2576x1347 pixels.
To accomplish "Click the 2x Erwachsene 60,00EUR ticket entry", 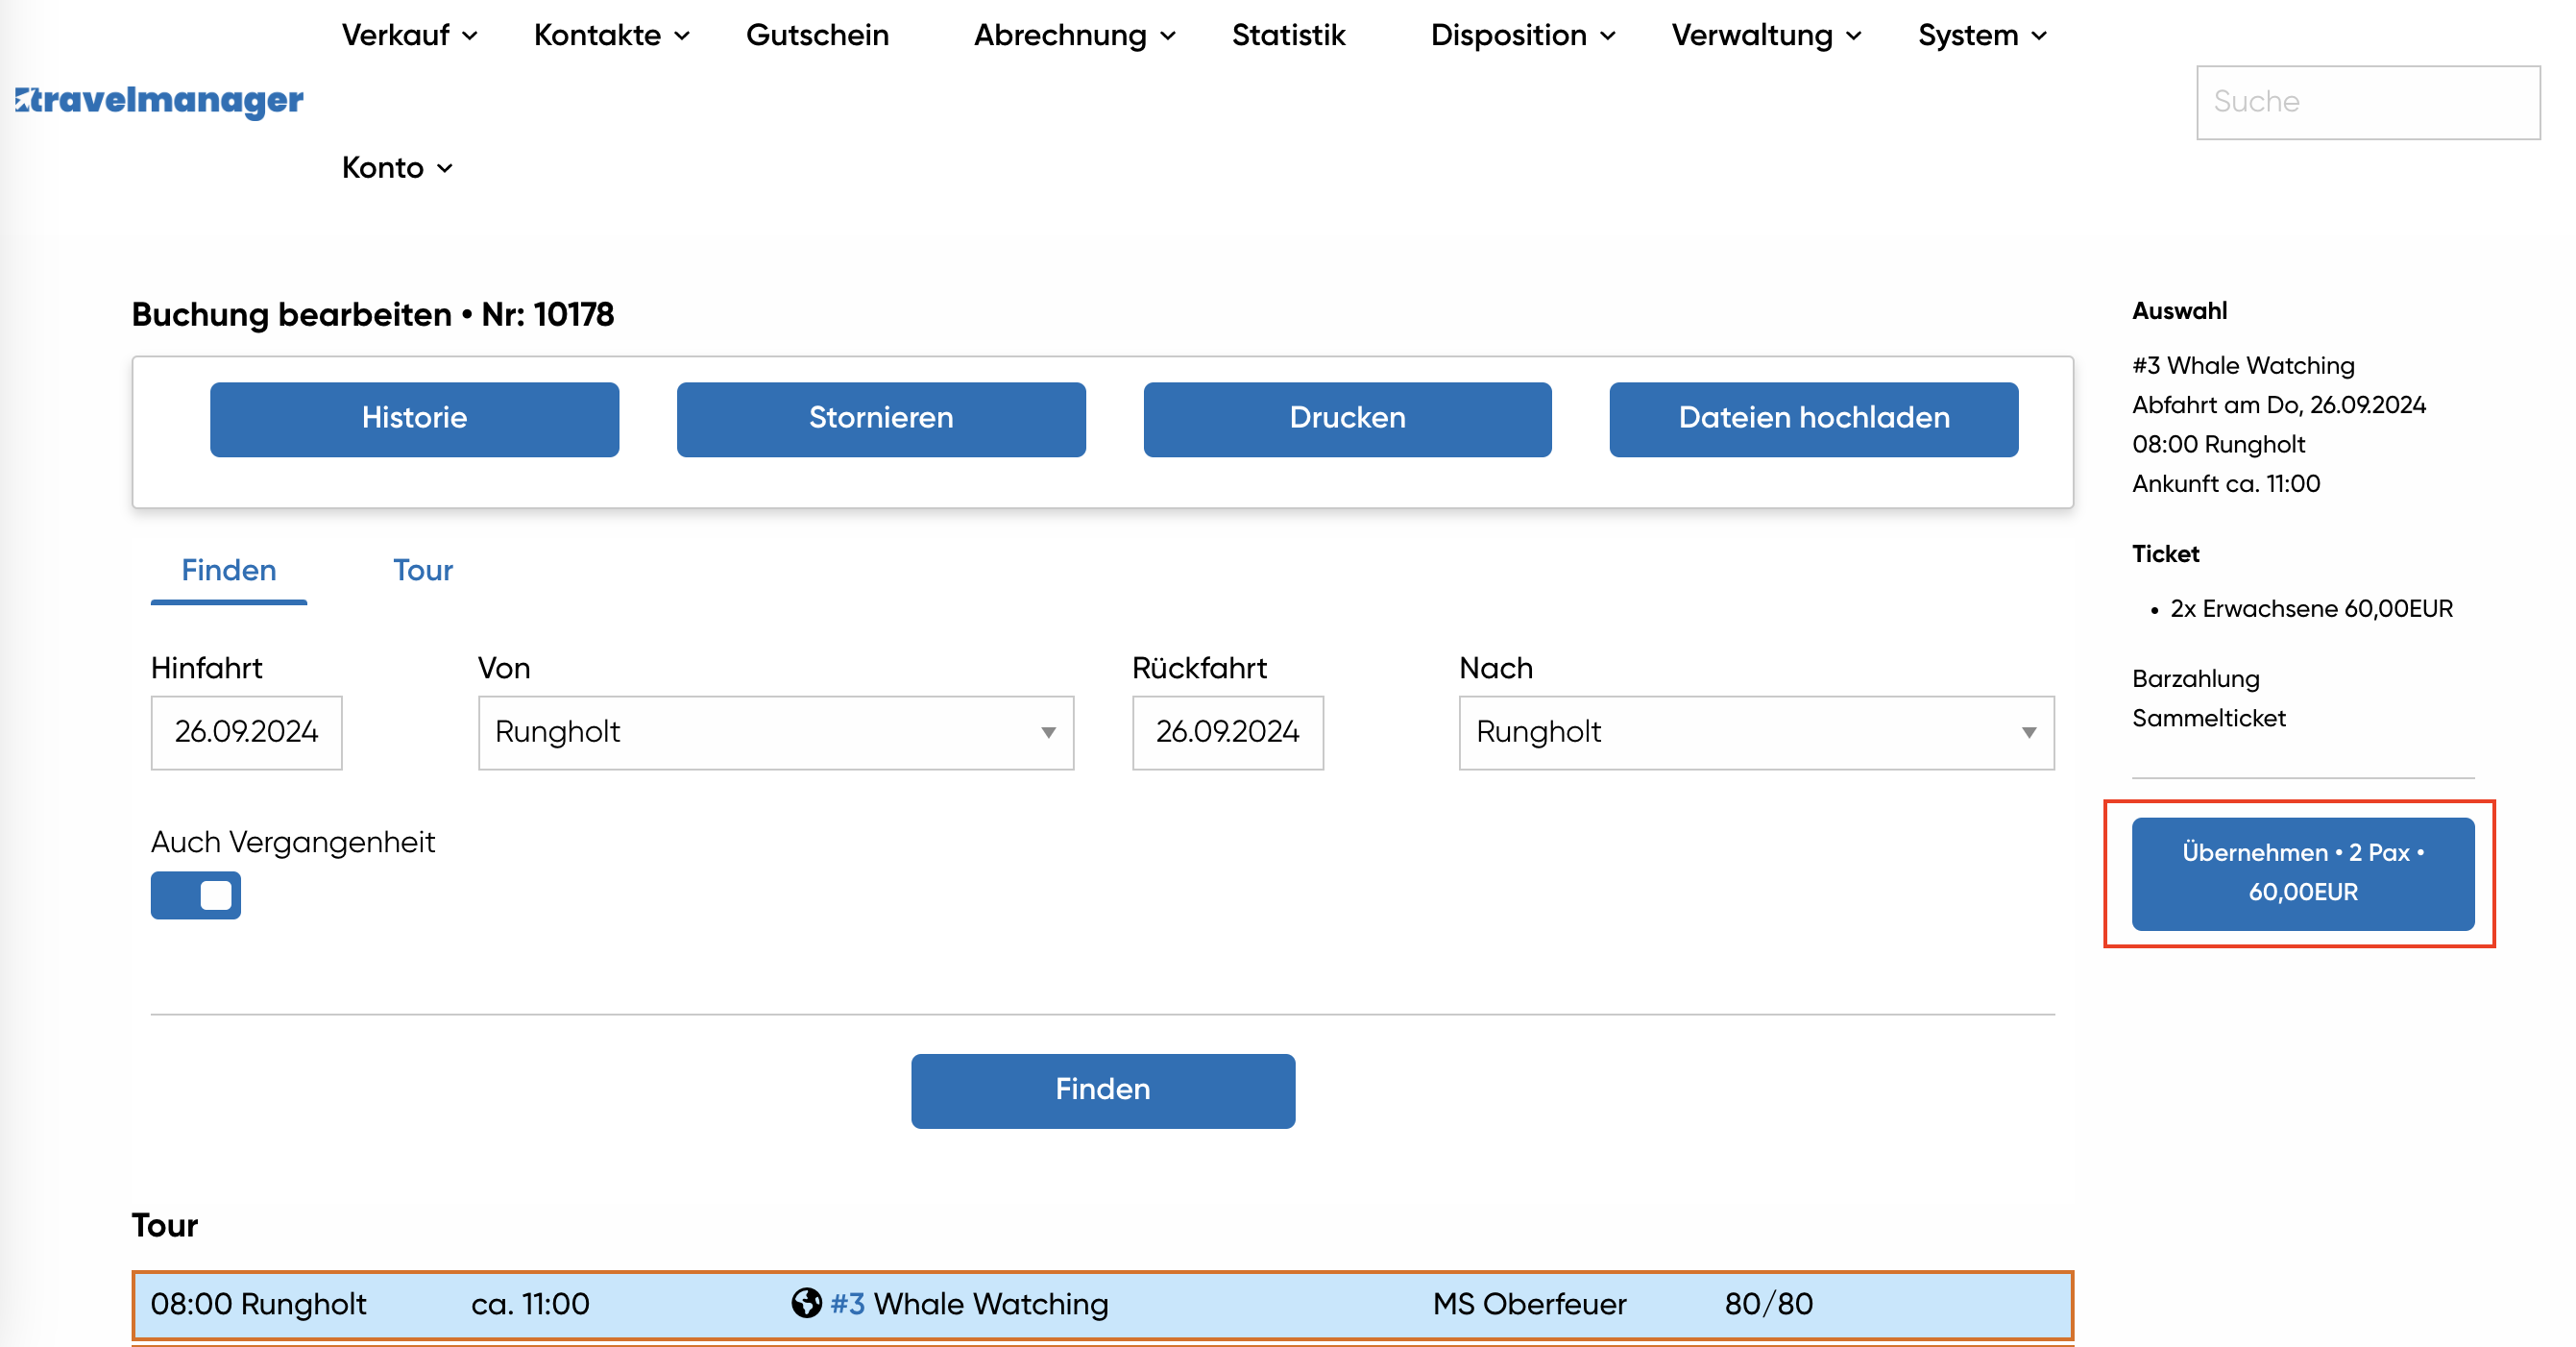I will (x=2311, y=608).
